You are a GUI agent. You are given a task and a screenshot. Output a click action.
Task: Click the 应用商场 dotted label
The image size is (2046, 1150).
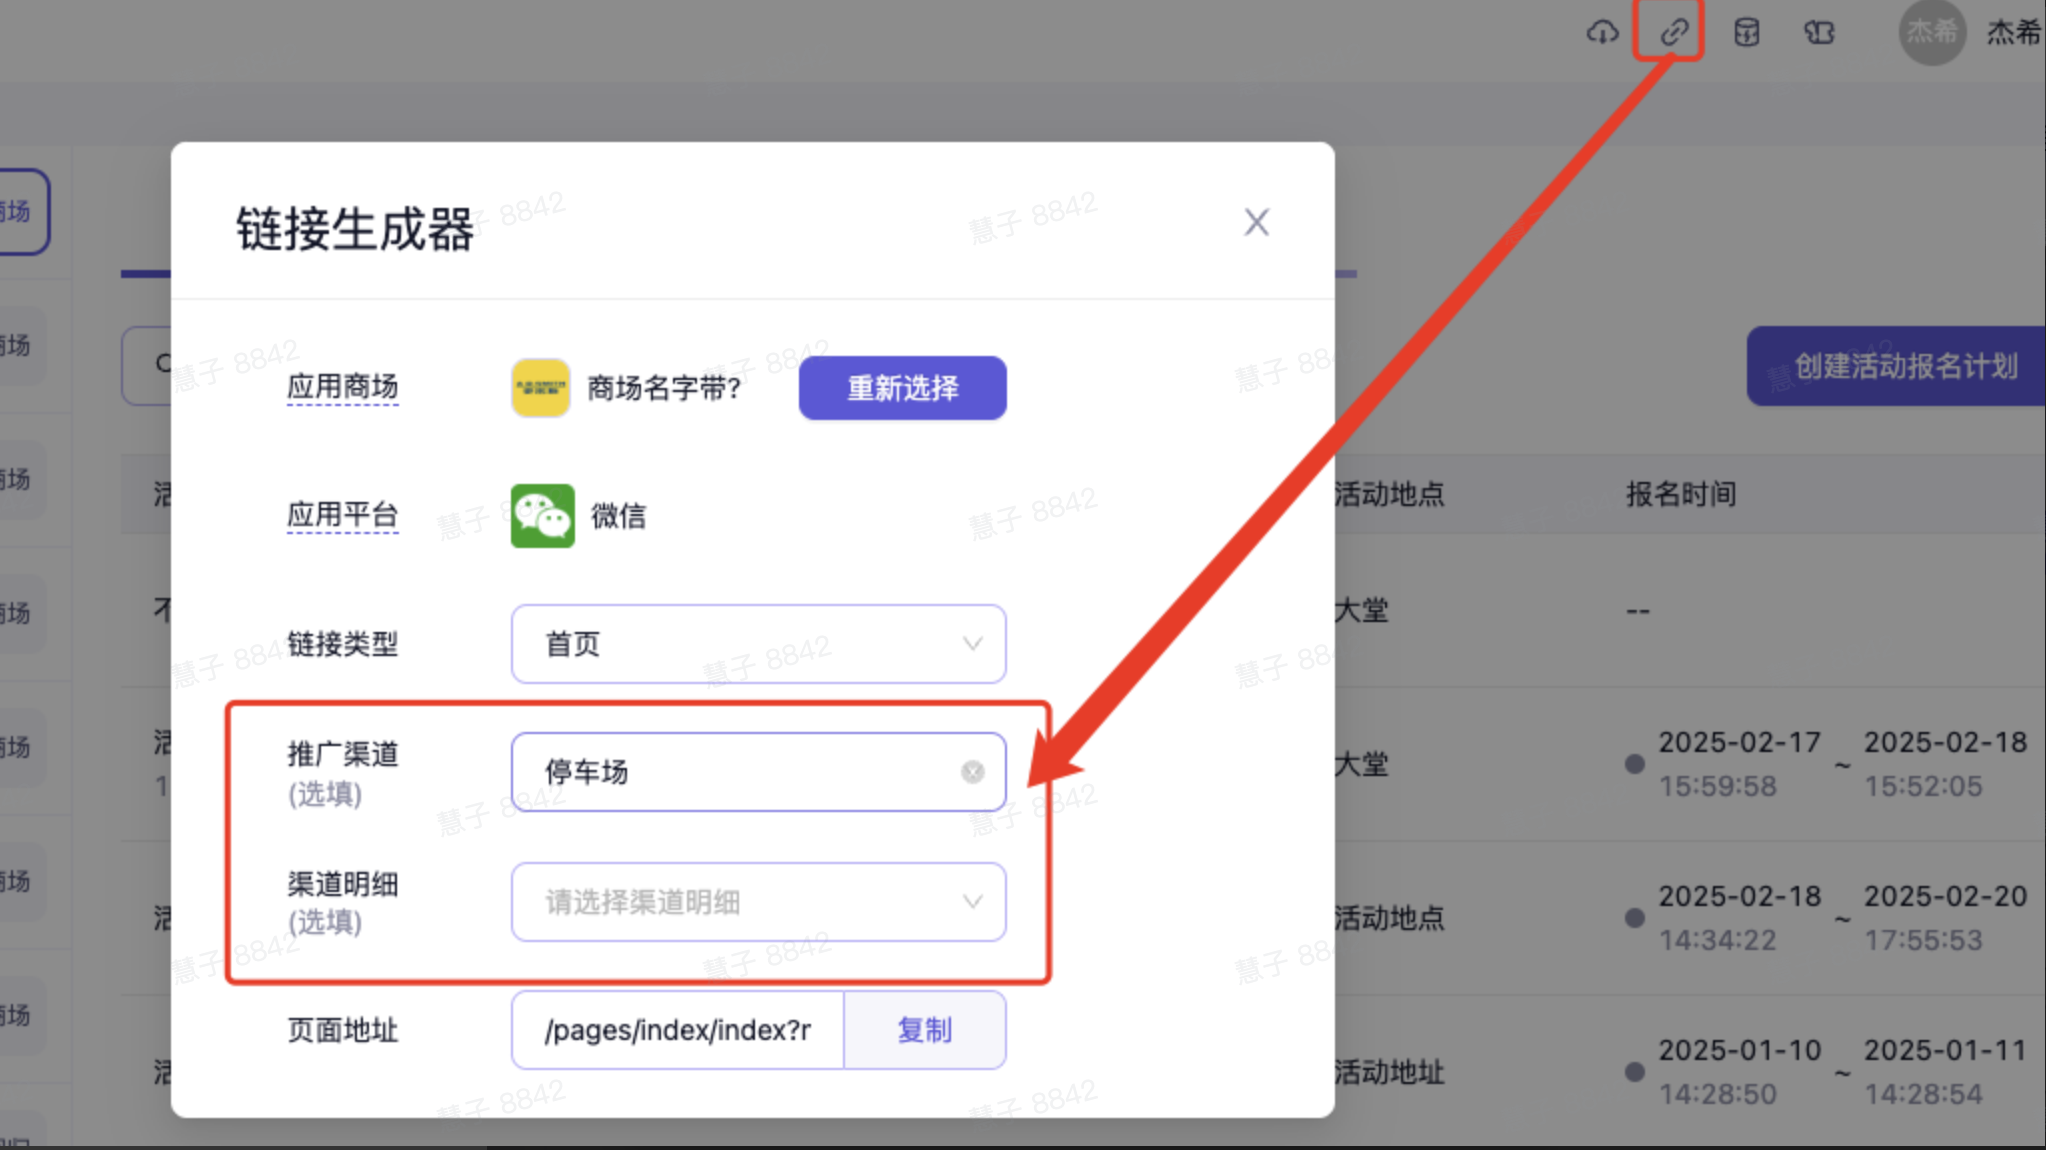click(x=342, y=387)
